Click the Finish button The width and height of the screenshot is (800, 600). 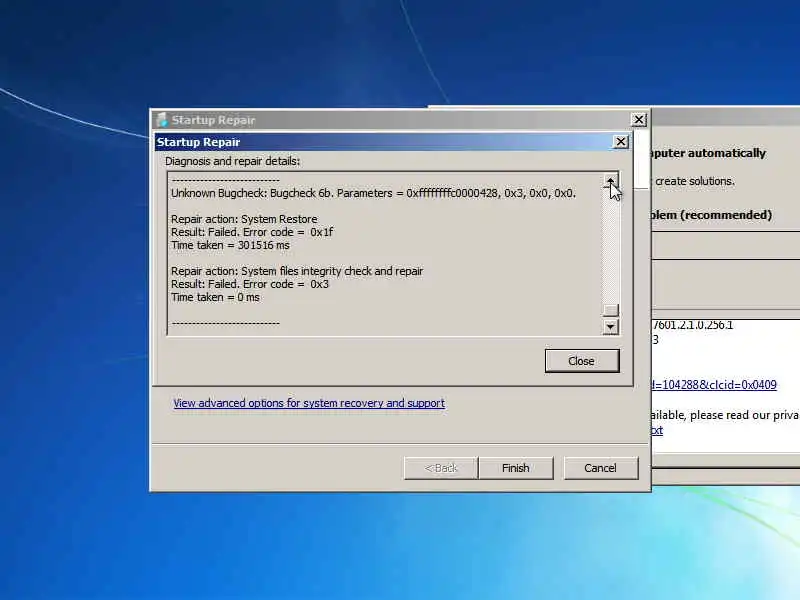tap(516, 468)
